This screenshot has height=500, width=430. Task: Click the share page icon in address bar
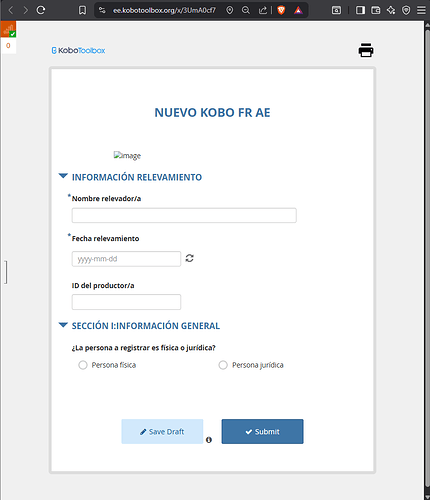click(x=263, y=10)
